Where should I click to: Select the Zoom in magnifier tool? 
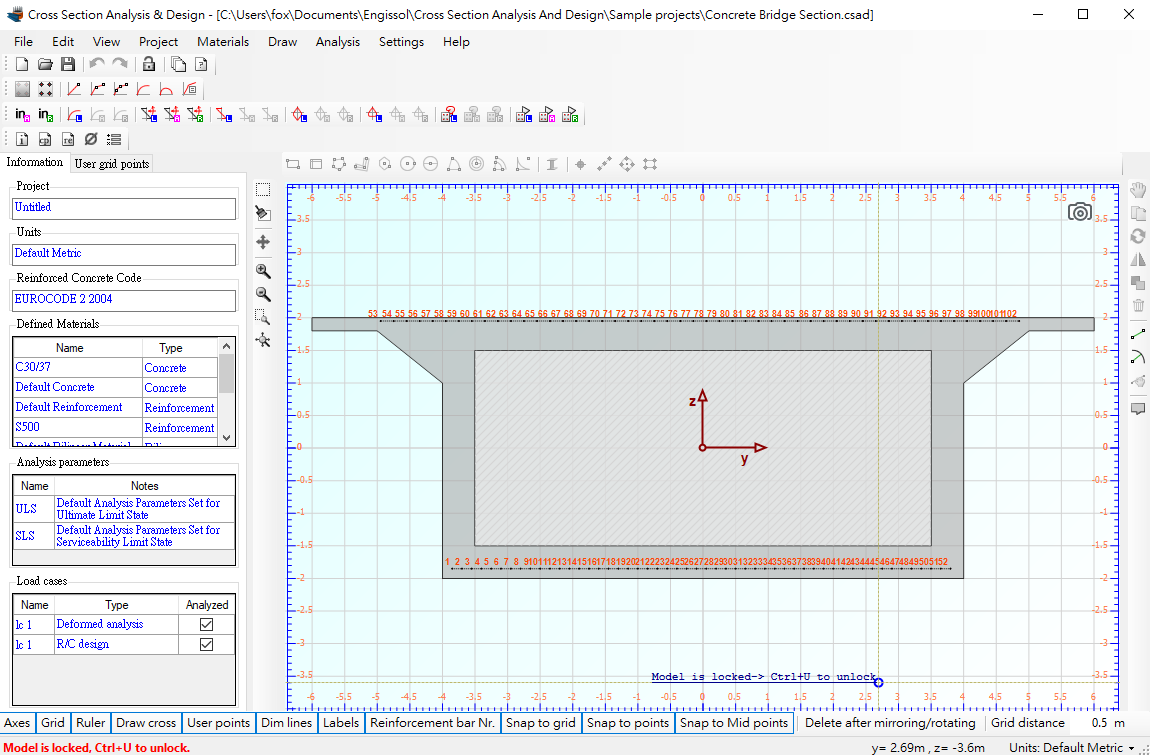pos(263,271)
